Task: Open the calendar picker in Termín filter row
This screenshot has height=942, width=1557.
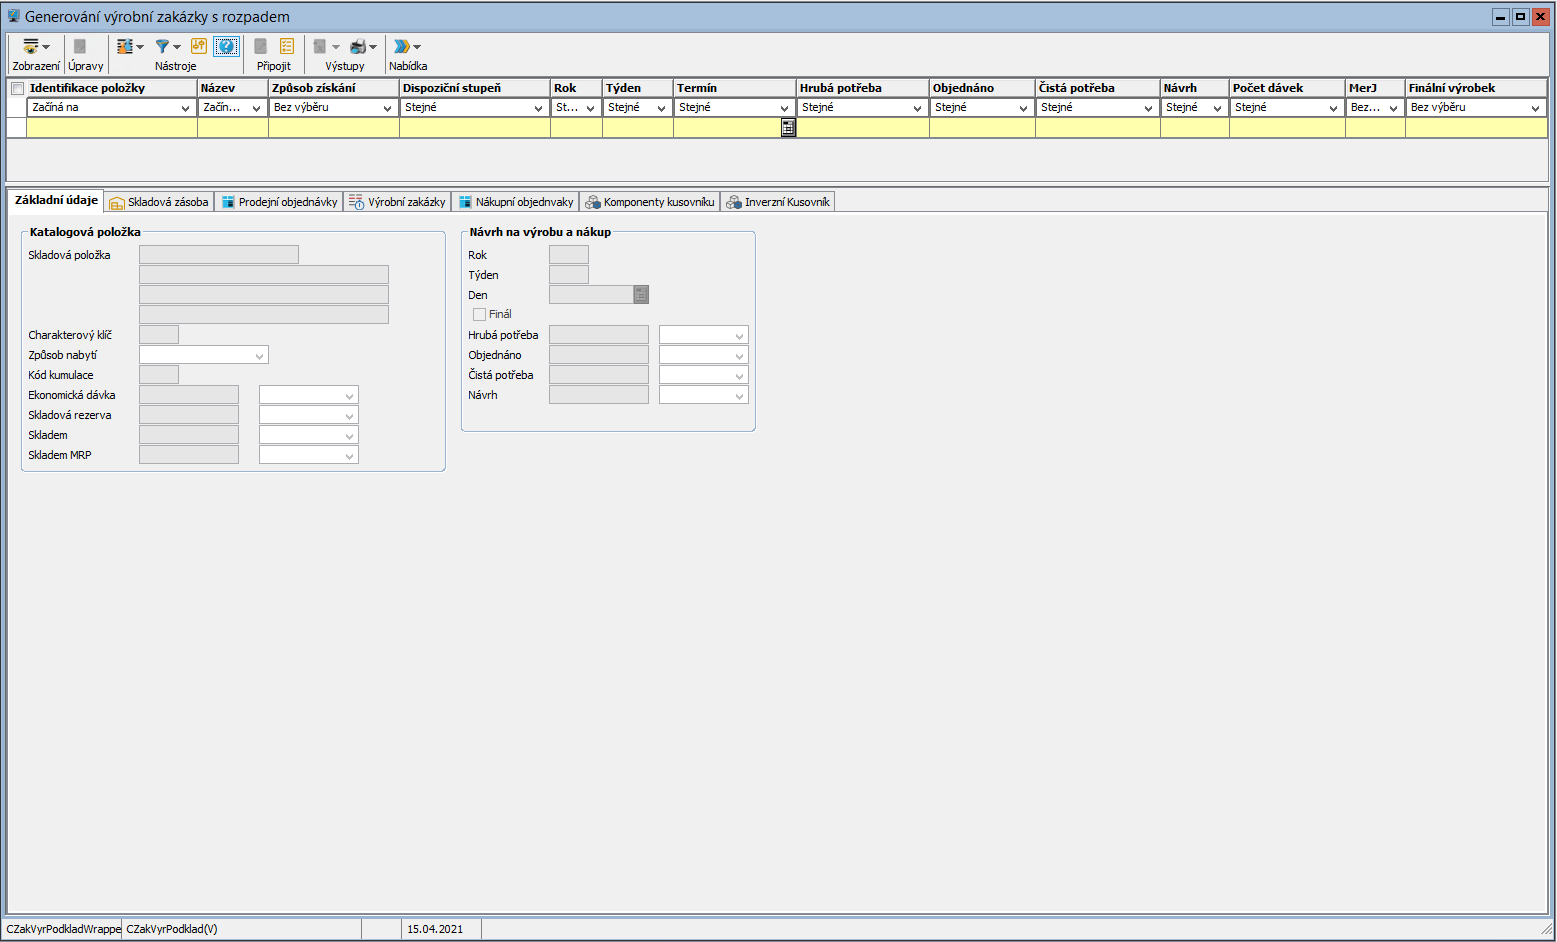Action: pyautogui.click(x=788, y=128)
